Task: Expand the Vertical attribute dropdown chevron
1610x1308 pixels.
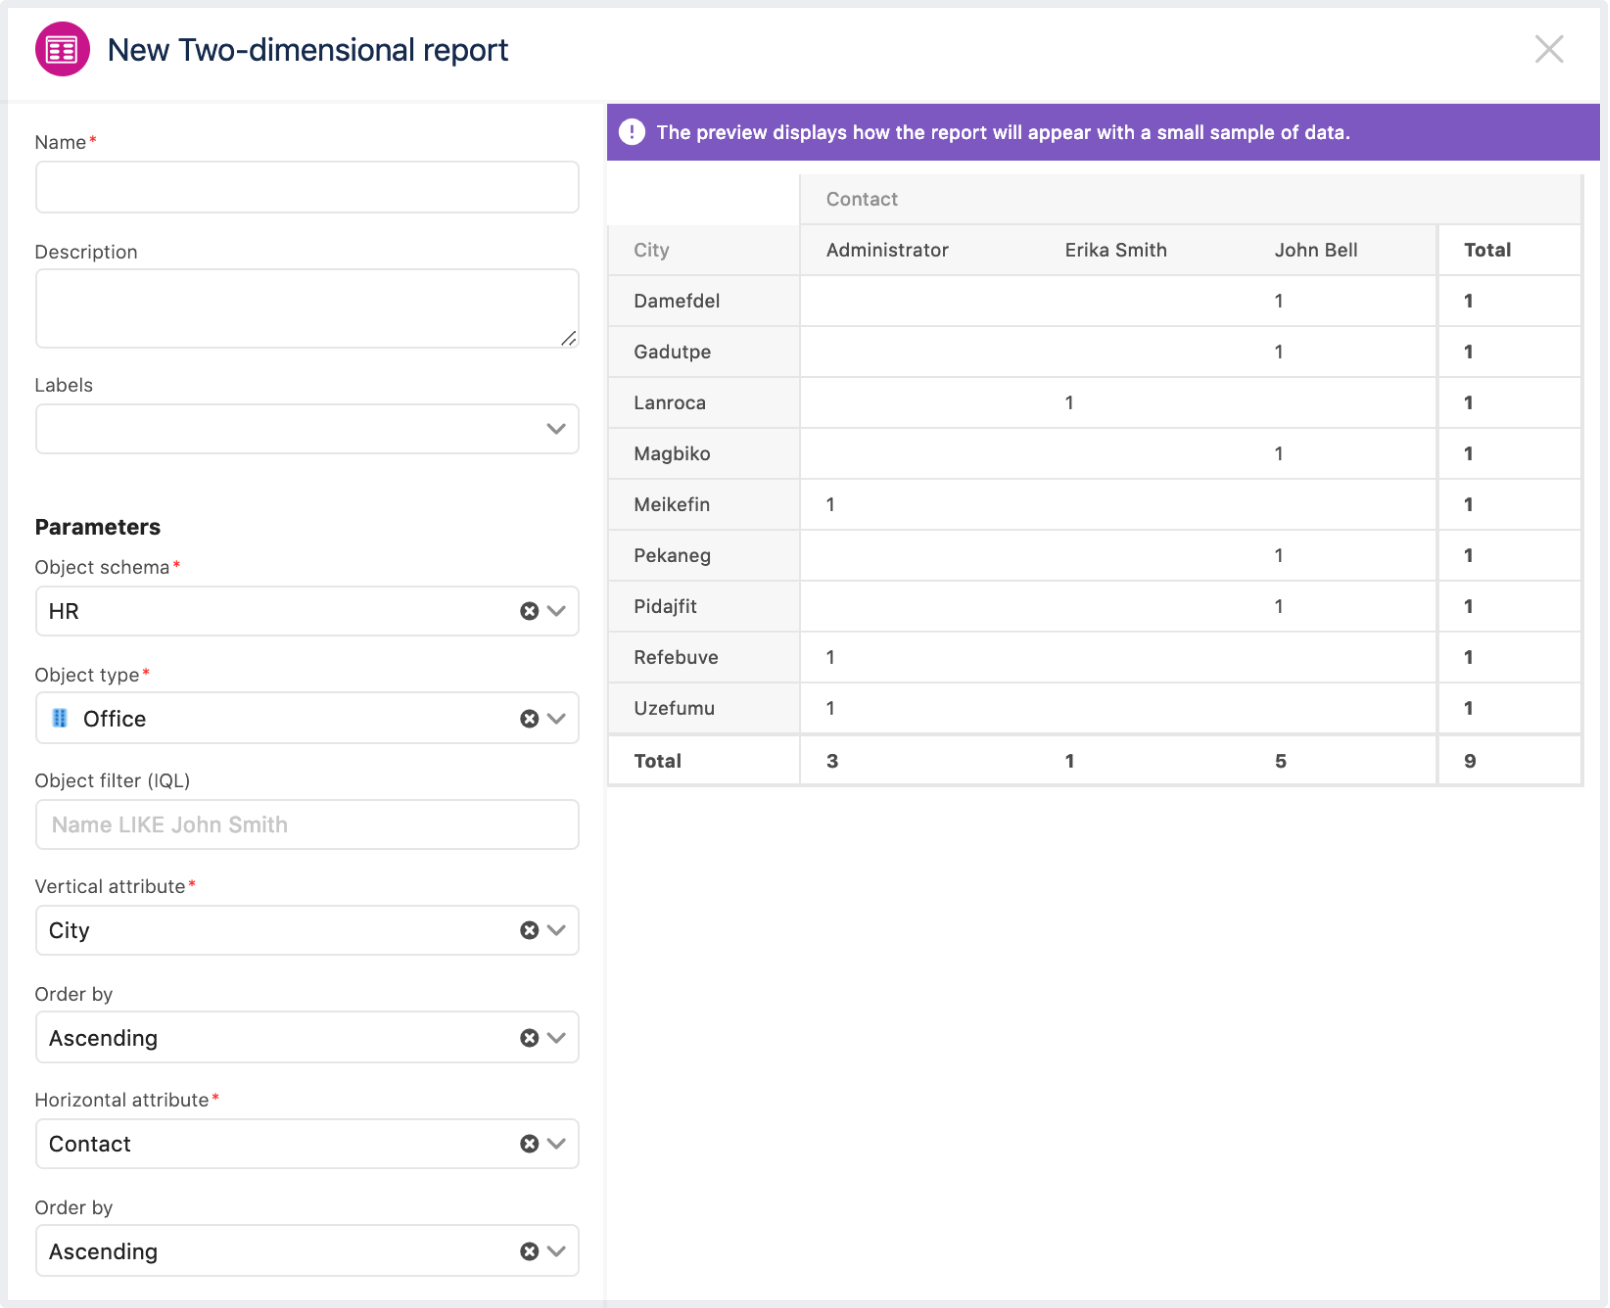Action: click(x=557, y=930)
